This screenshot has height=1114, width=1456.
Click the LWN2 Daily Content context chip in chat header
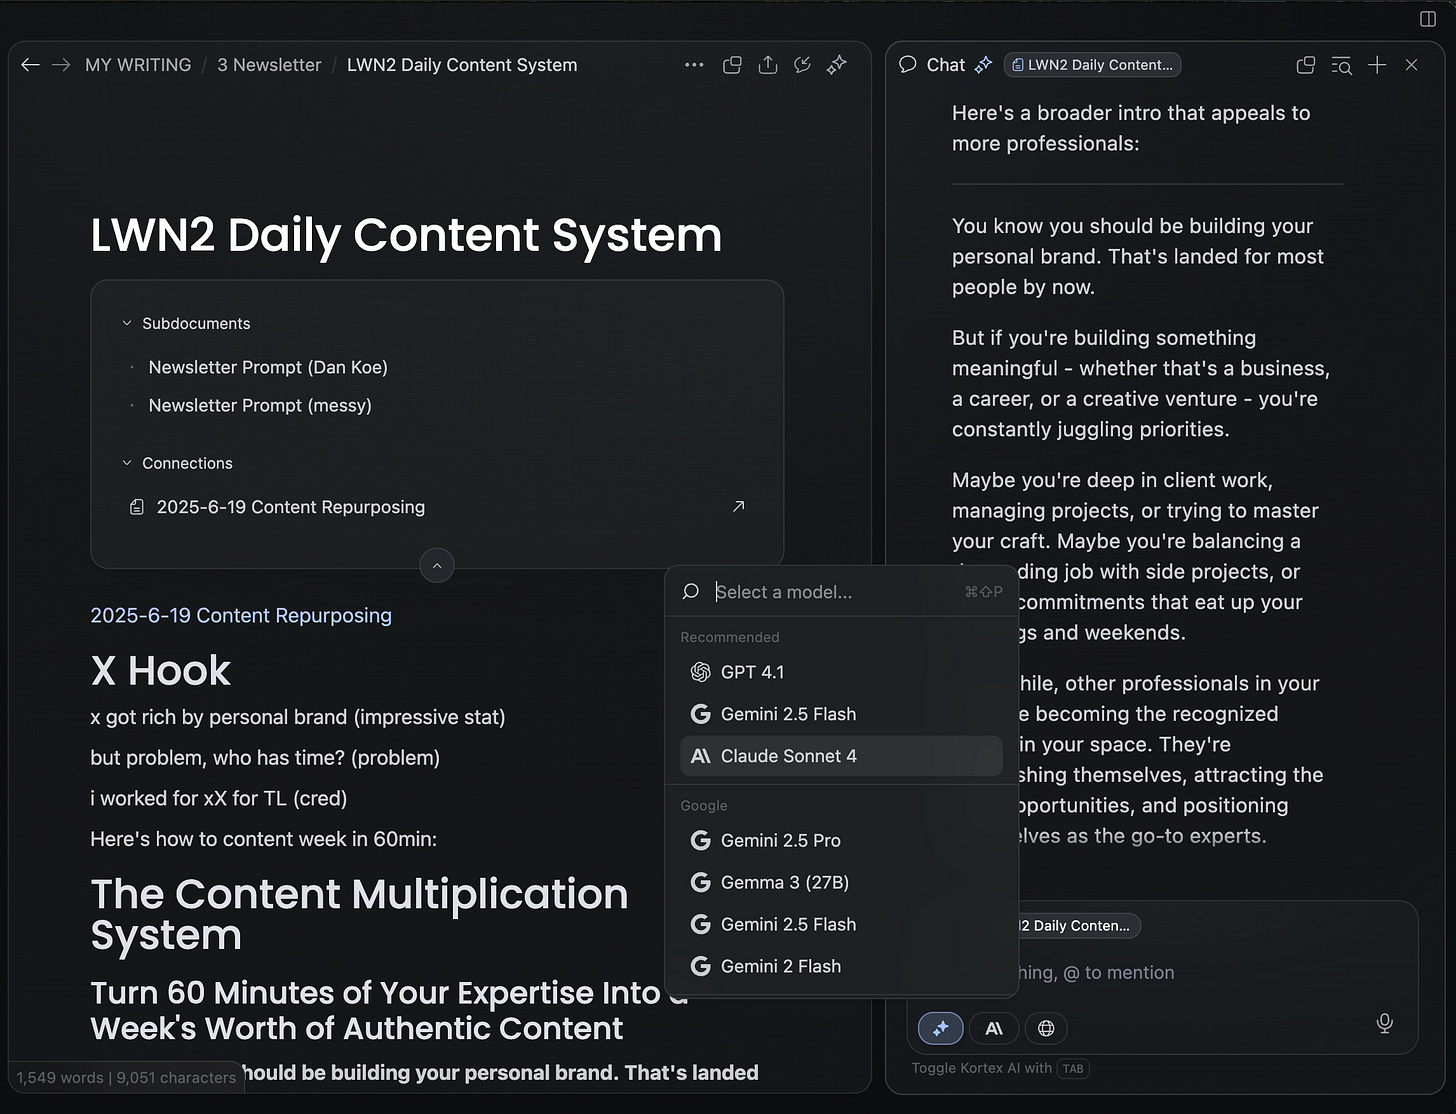coord(1092,65)
